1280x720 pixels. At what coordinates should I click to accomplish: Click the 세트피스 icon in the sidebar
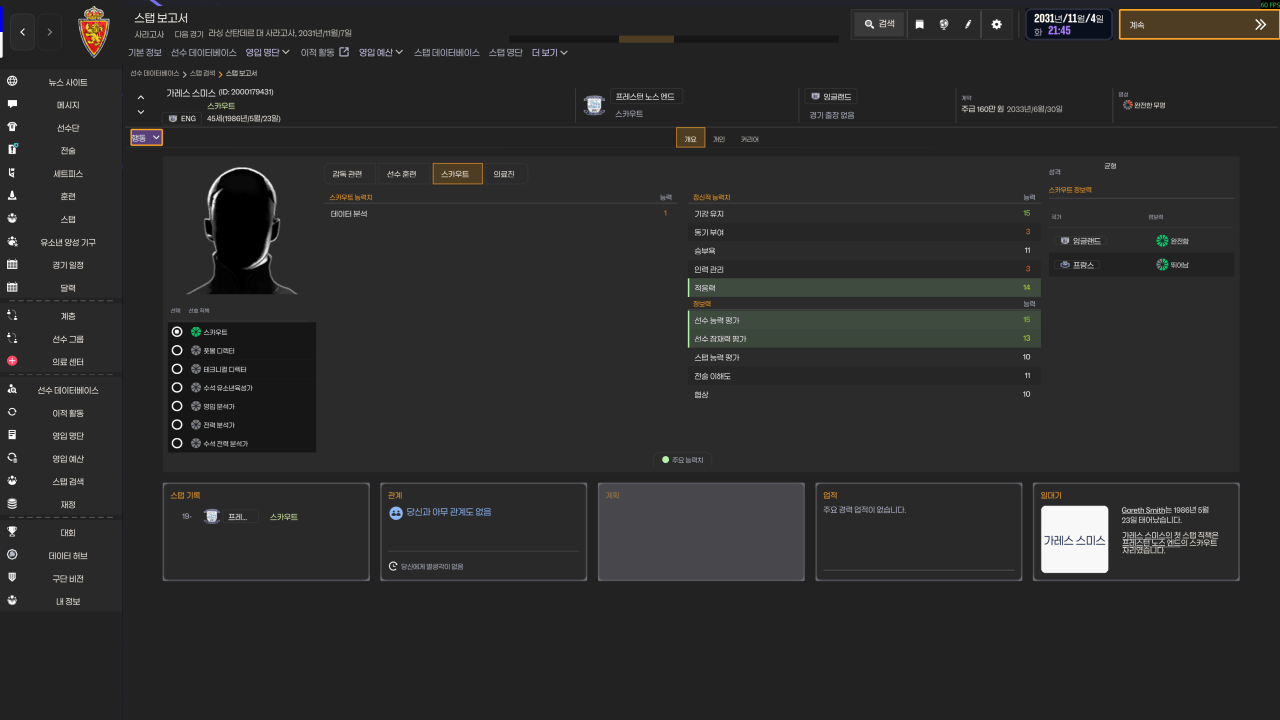12,173
